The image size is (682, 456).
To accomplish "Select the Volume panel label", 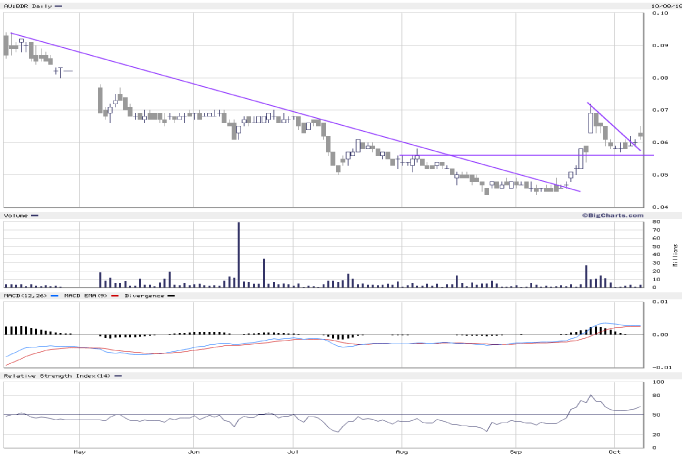I will [x=16, y=215].
